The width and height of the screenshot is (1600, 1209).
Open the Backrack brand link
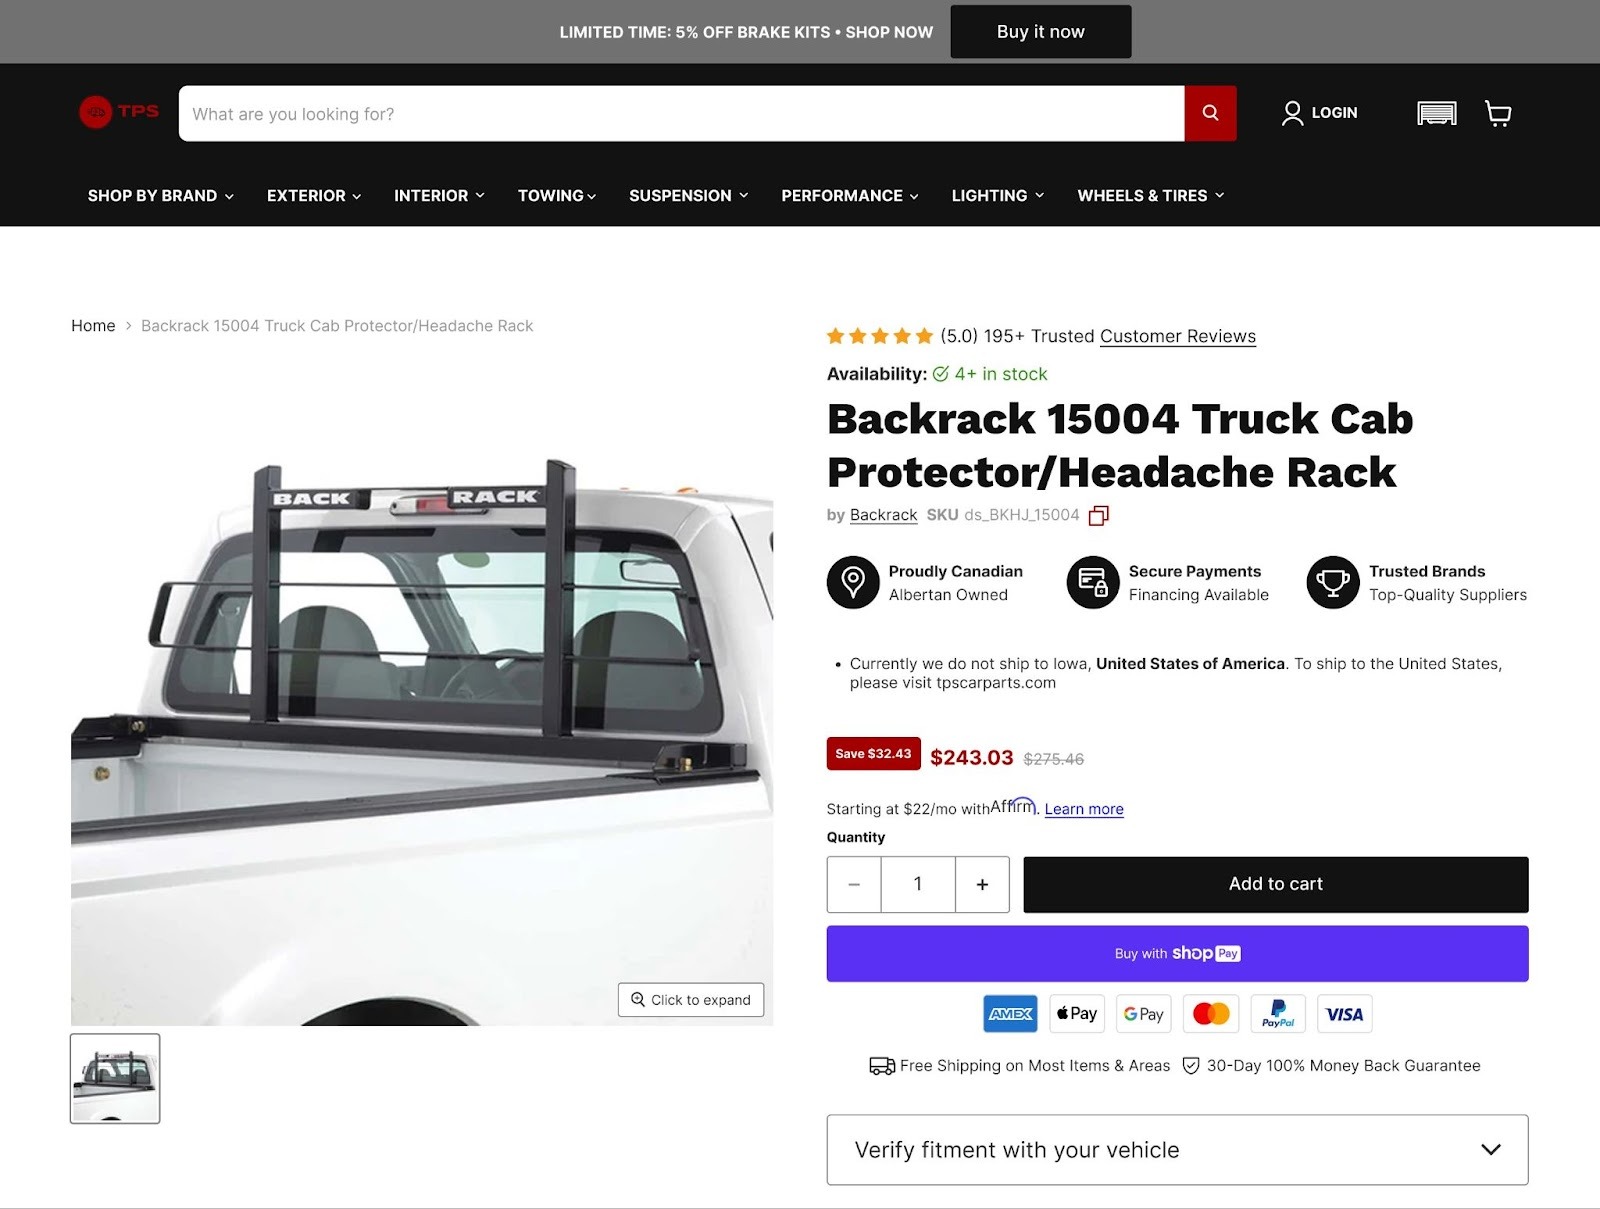[x=883, y=515]
